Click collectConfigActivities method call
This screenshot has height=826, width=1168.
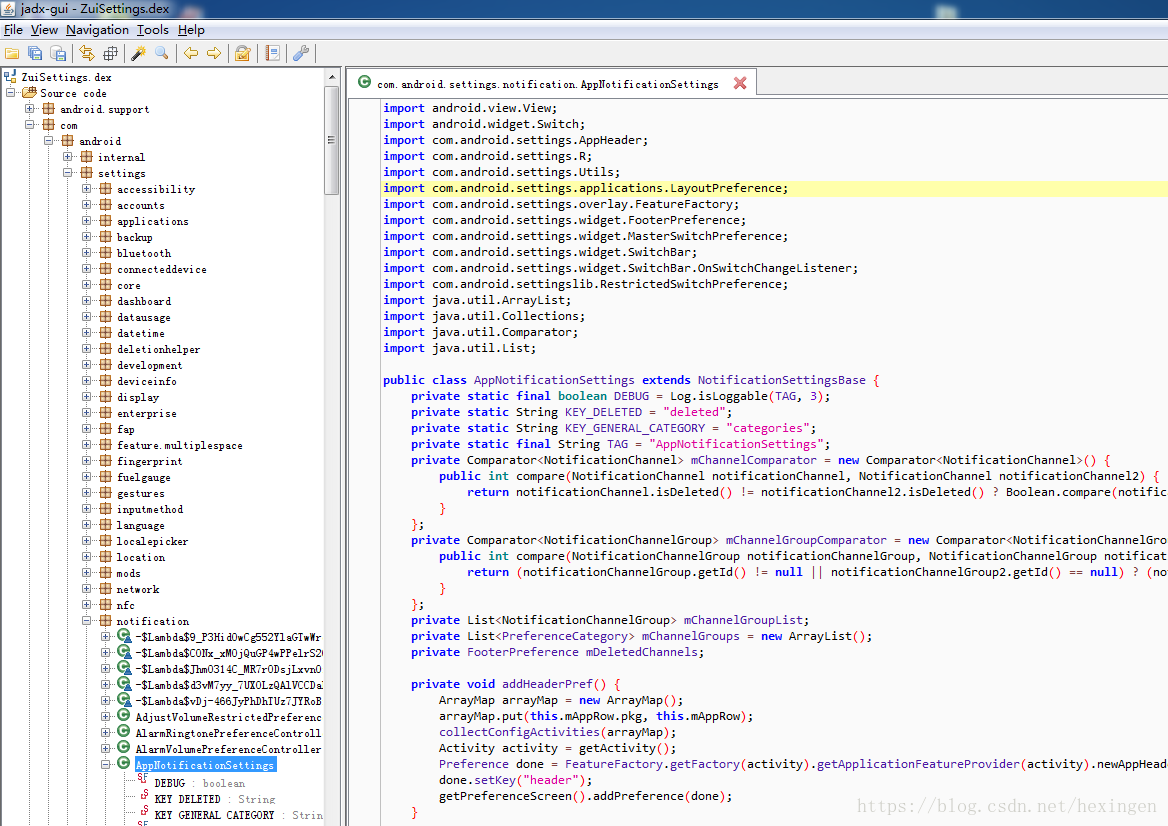pyautogui.click(x=519, y=732)
